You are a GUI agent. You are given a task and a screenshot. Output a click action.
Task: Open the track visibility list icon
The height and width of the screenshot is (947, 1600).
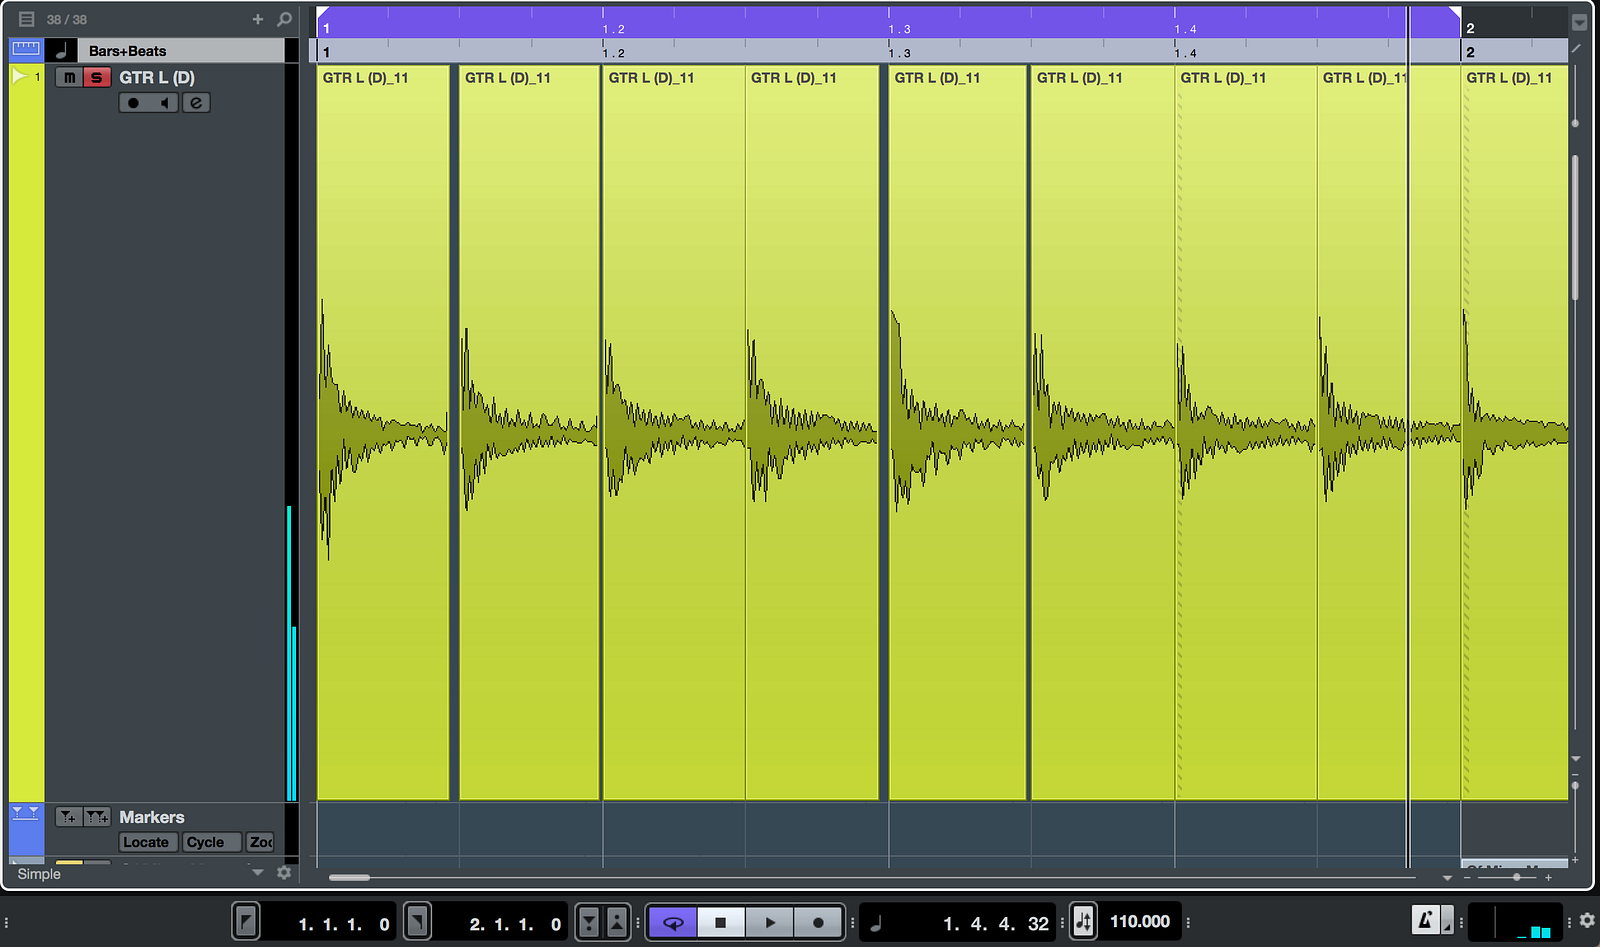(26, 19)
